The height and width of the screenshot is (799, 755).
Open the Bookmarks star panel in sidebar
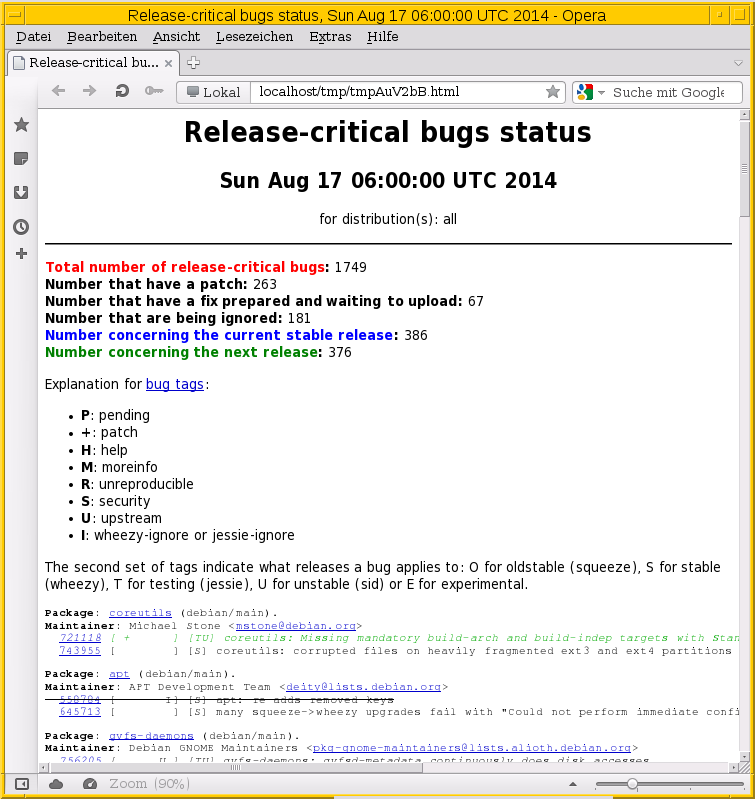pos(21,125)
